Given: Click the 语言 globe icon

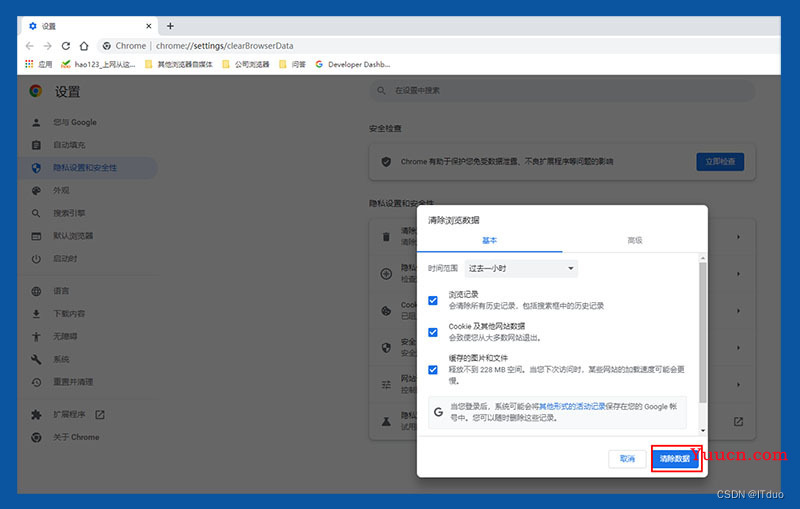Looking at the screenshot, I should click(x=36, y=291).
